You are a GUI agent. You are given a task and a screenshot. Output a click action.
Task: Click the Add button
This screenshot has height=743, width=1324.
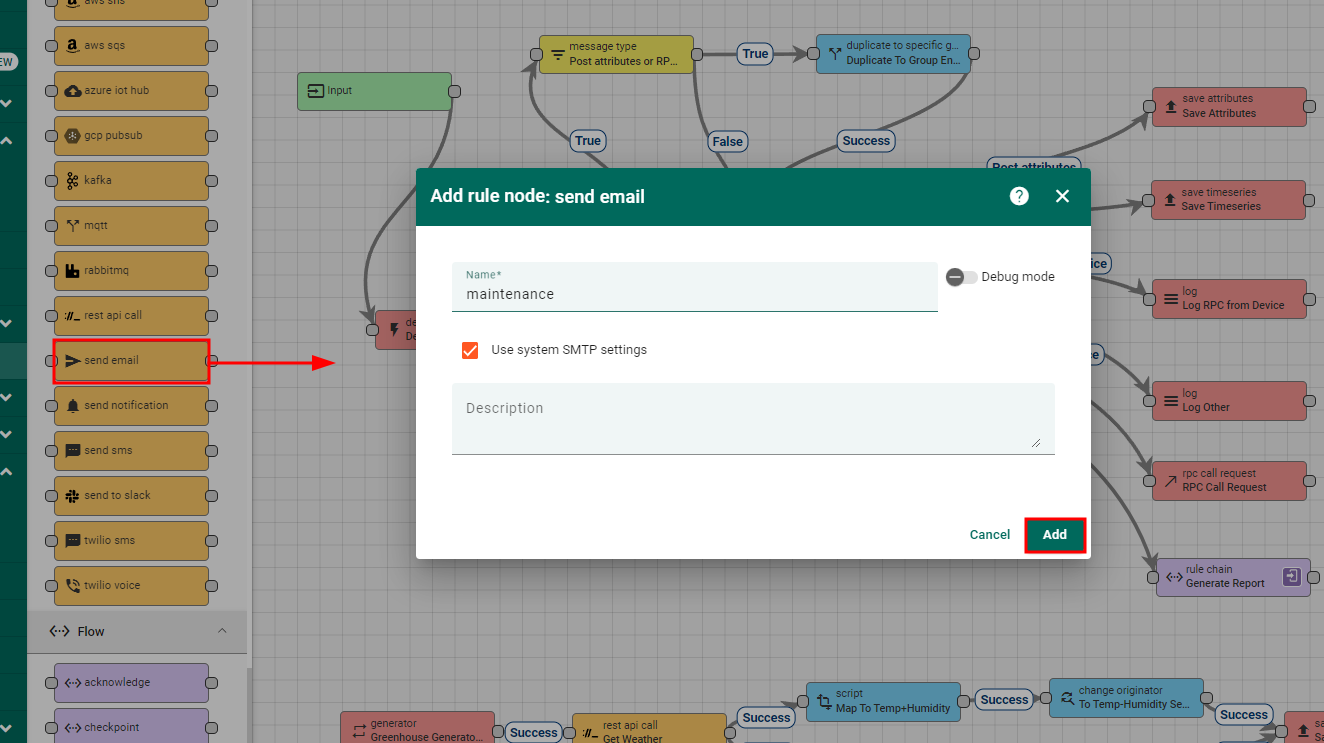click(1055, 535)
